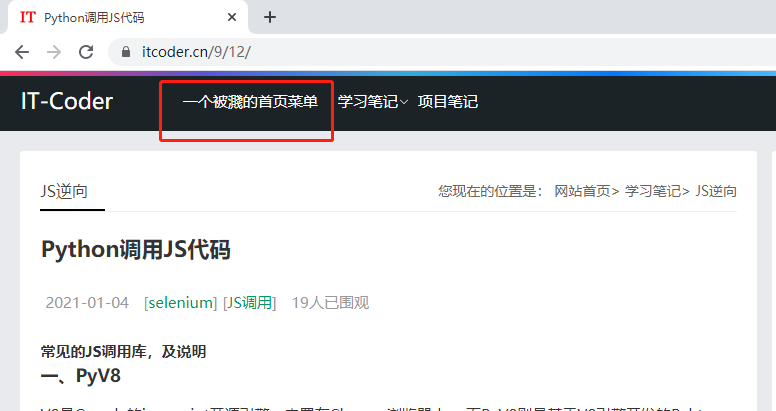Expand the 学习笔记 dropdown menu
Viewport: 776px width, 411px height.
pos(372,102)
